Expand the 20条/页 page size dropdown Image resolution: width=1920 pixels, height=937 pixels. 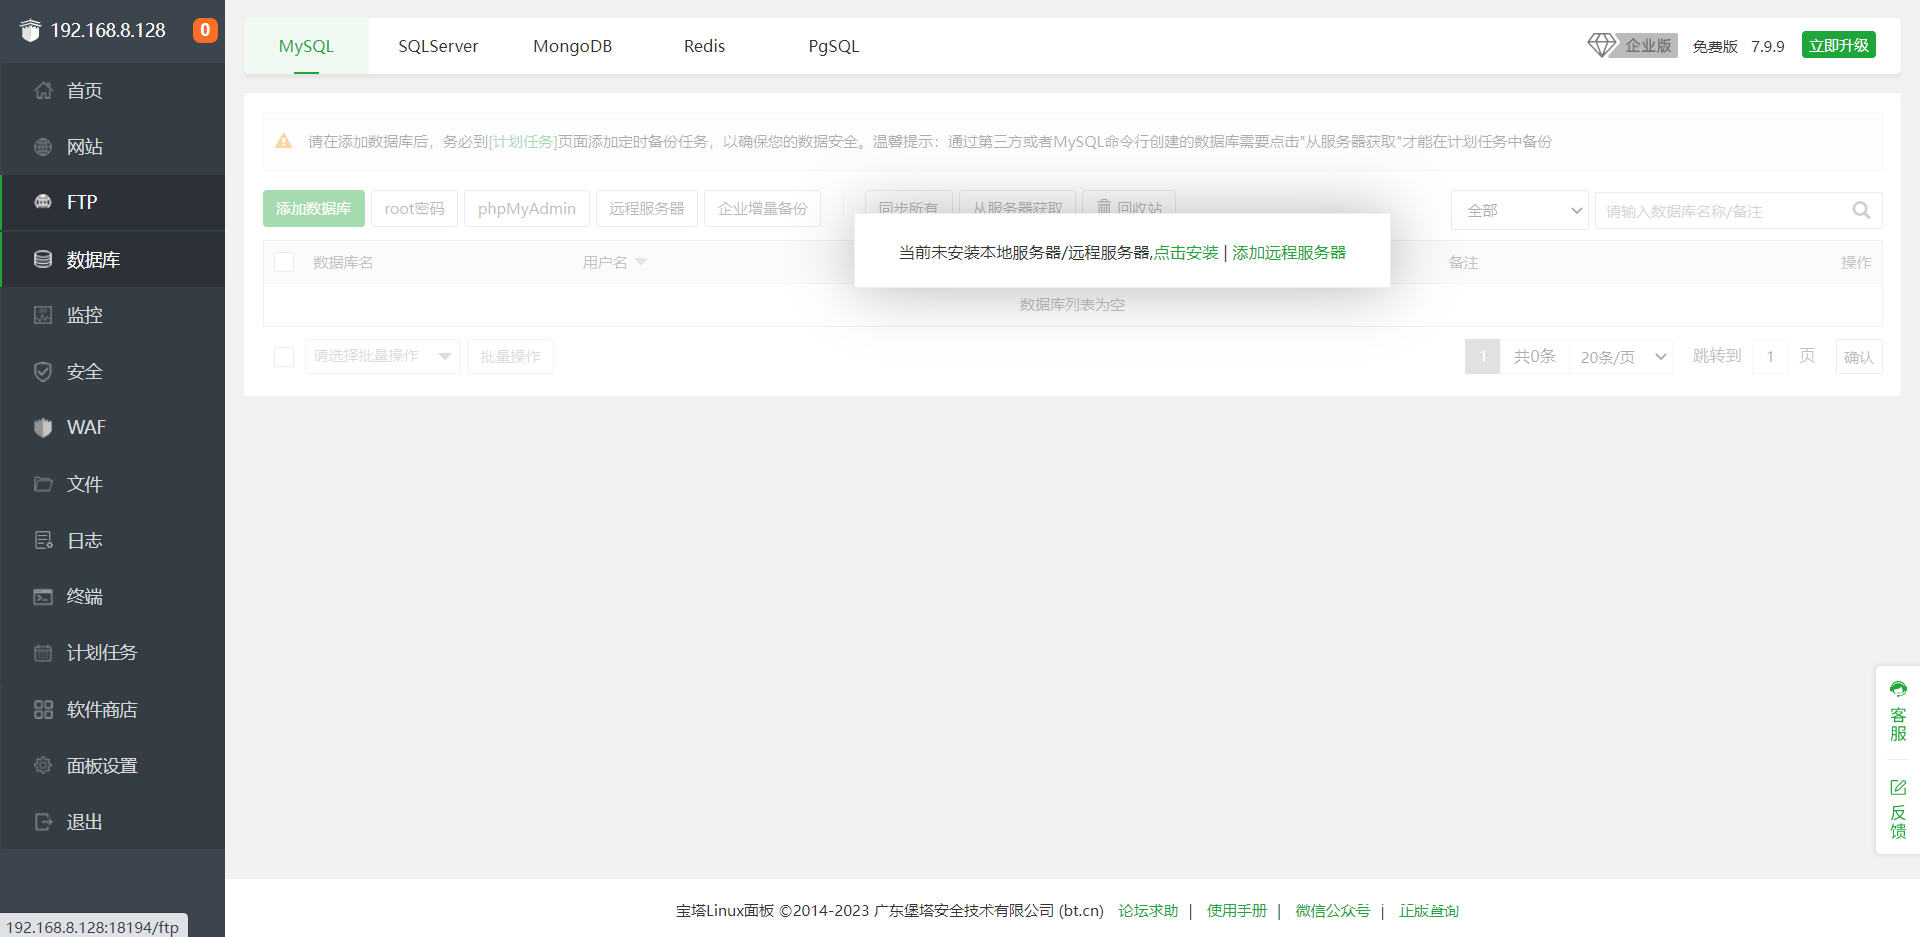pyautogui.click(x=1620, y=356)
